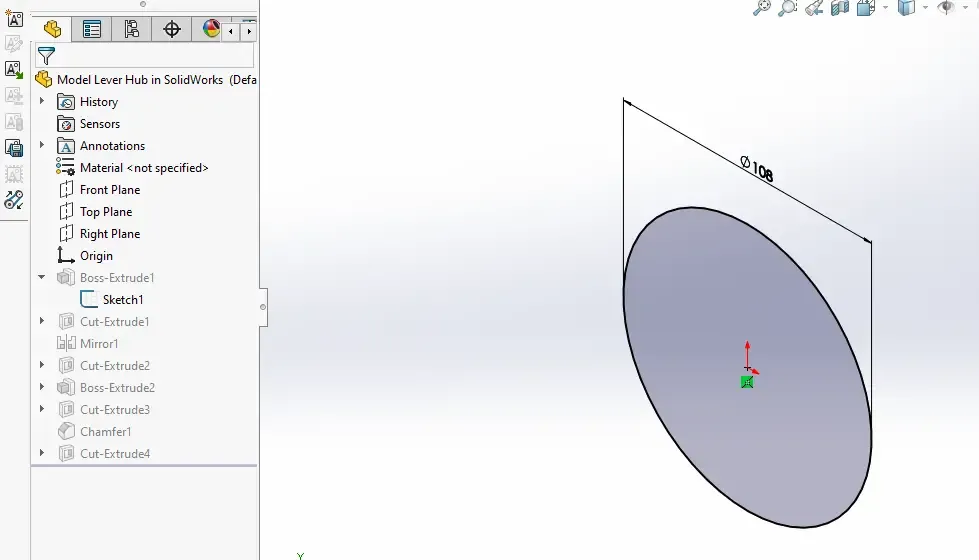The image size is (979, 560).
Task: Select the Chamfer1 feature
Action: [x=106, y=432]
